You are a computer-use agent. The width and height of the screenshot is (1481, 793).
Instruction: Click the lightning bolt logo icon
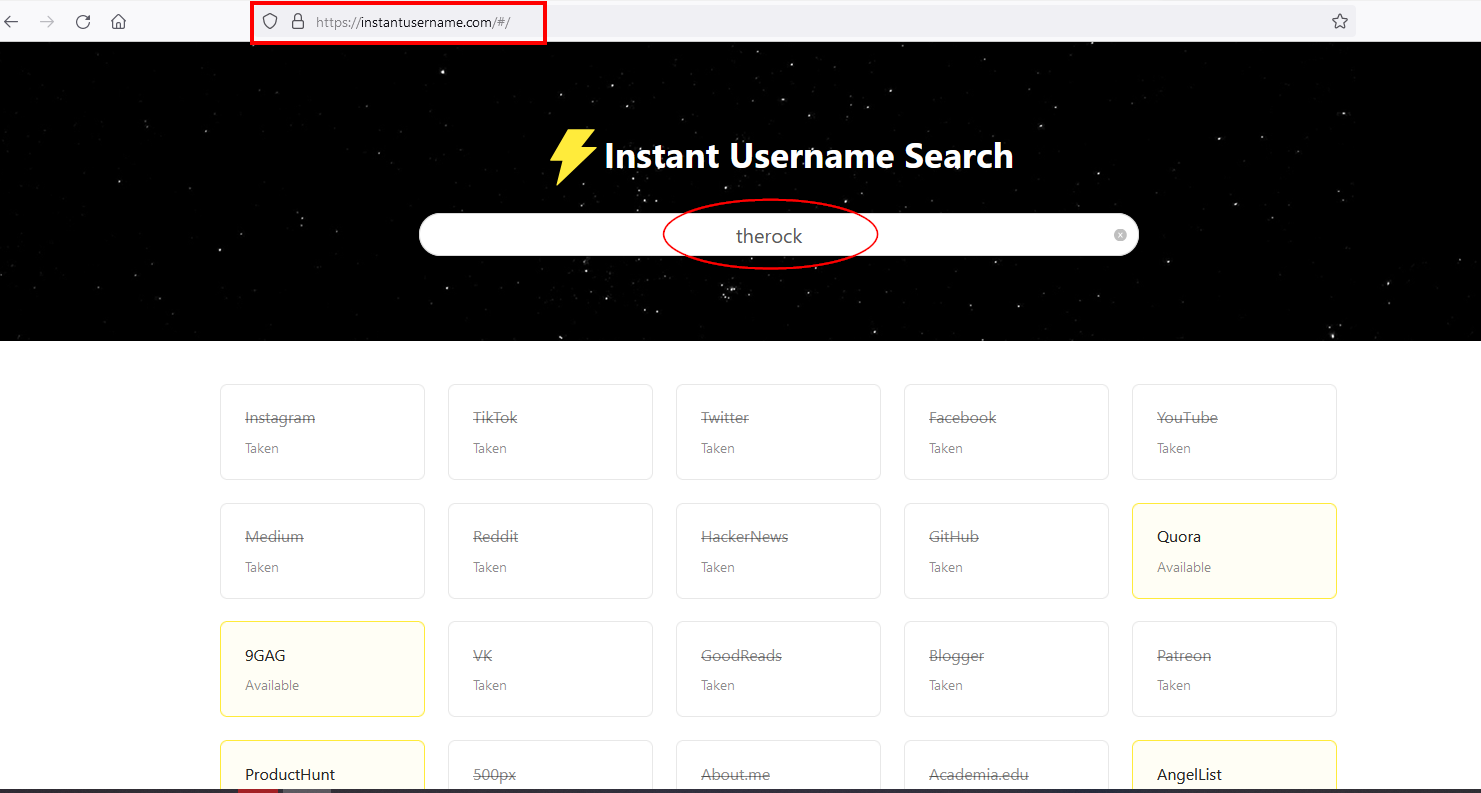point(571,156)
